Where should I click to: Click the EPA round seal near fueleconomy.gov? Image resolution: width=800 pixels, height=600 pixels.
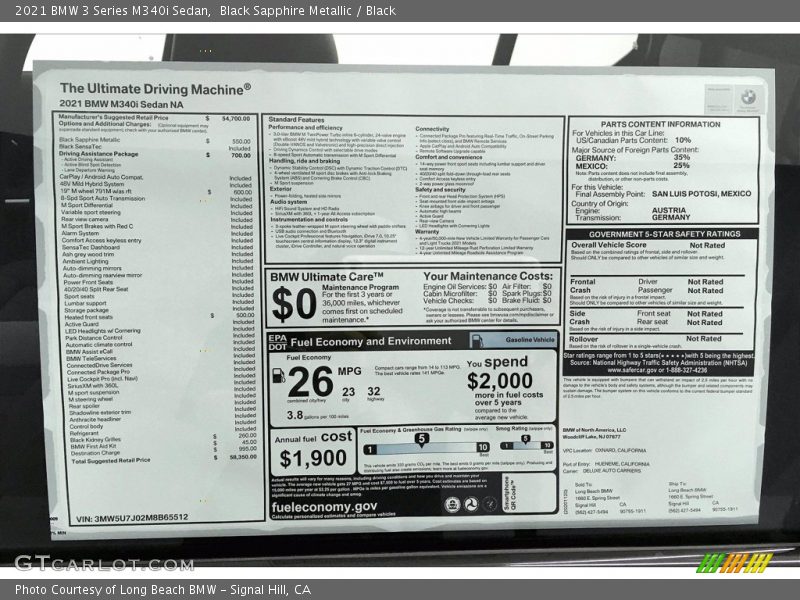452,505
